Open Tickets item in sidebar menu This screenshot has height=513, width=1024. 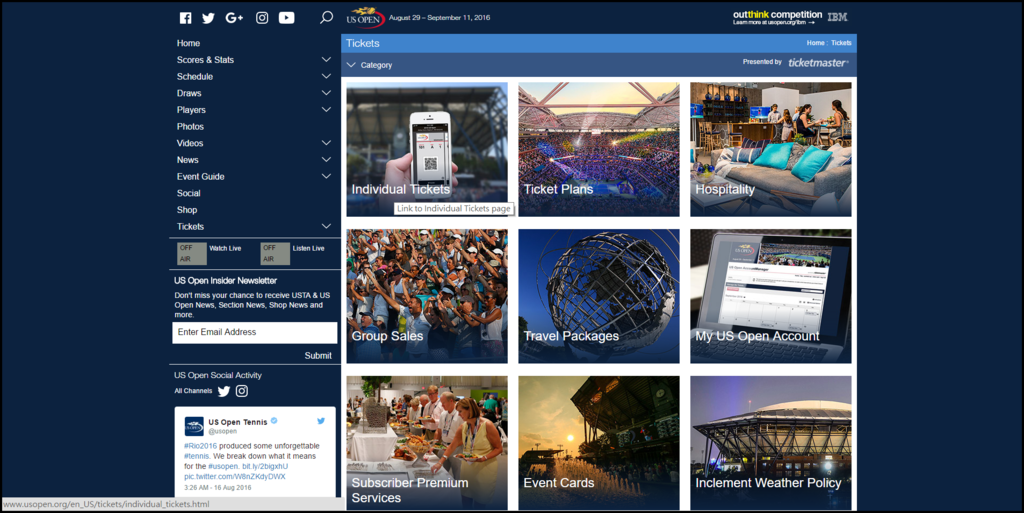tap(190, 226)
